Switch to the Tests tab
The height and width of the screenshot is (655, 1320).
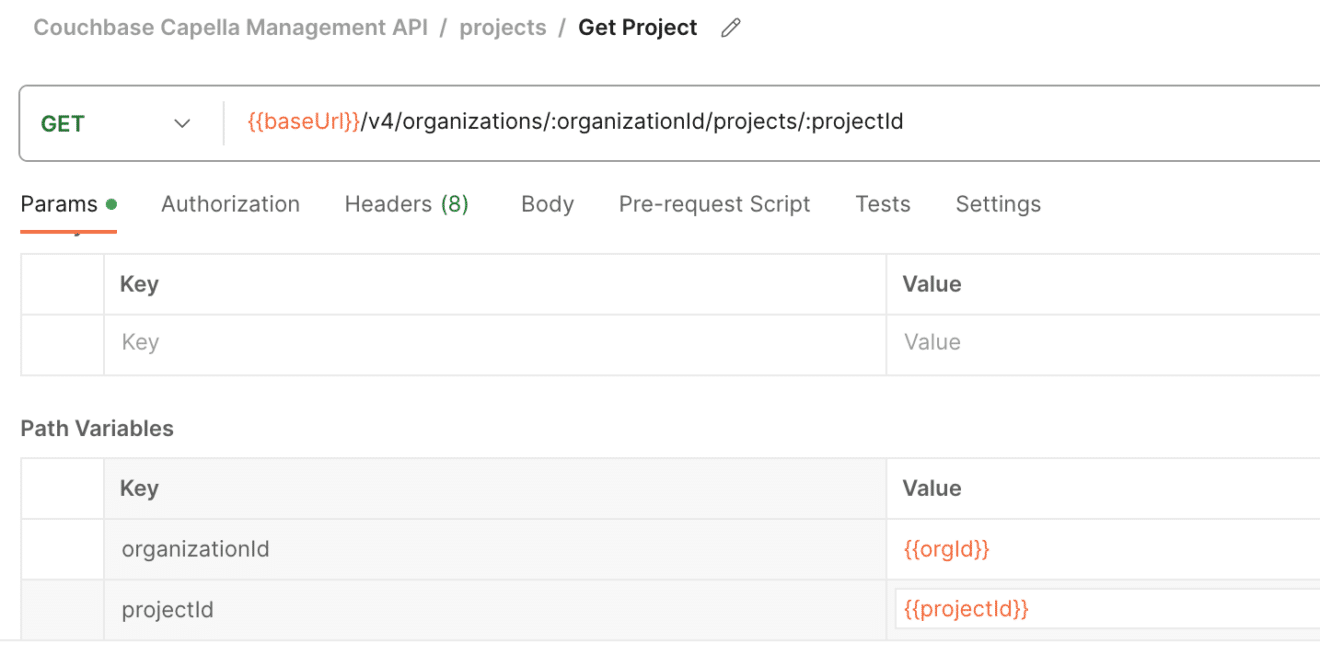coord(883,203)
